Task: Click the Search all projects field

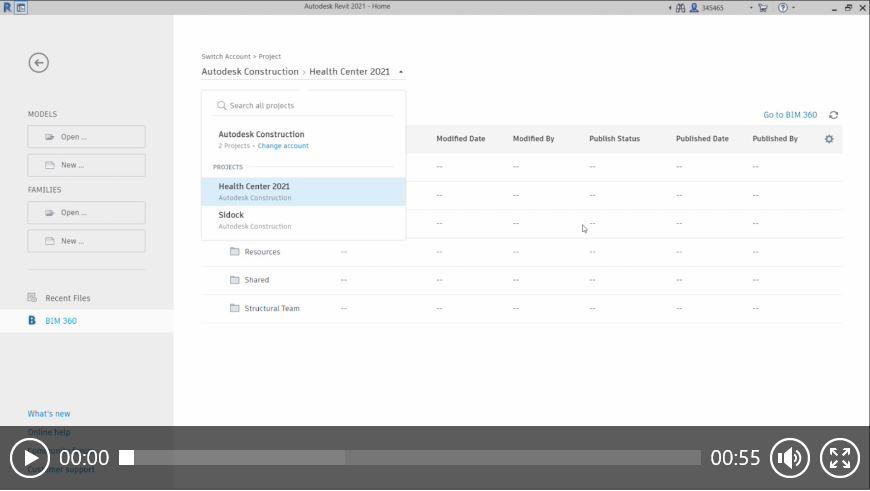Action: click(x=304, y=105)
